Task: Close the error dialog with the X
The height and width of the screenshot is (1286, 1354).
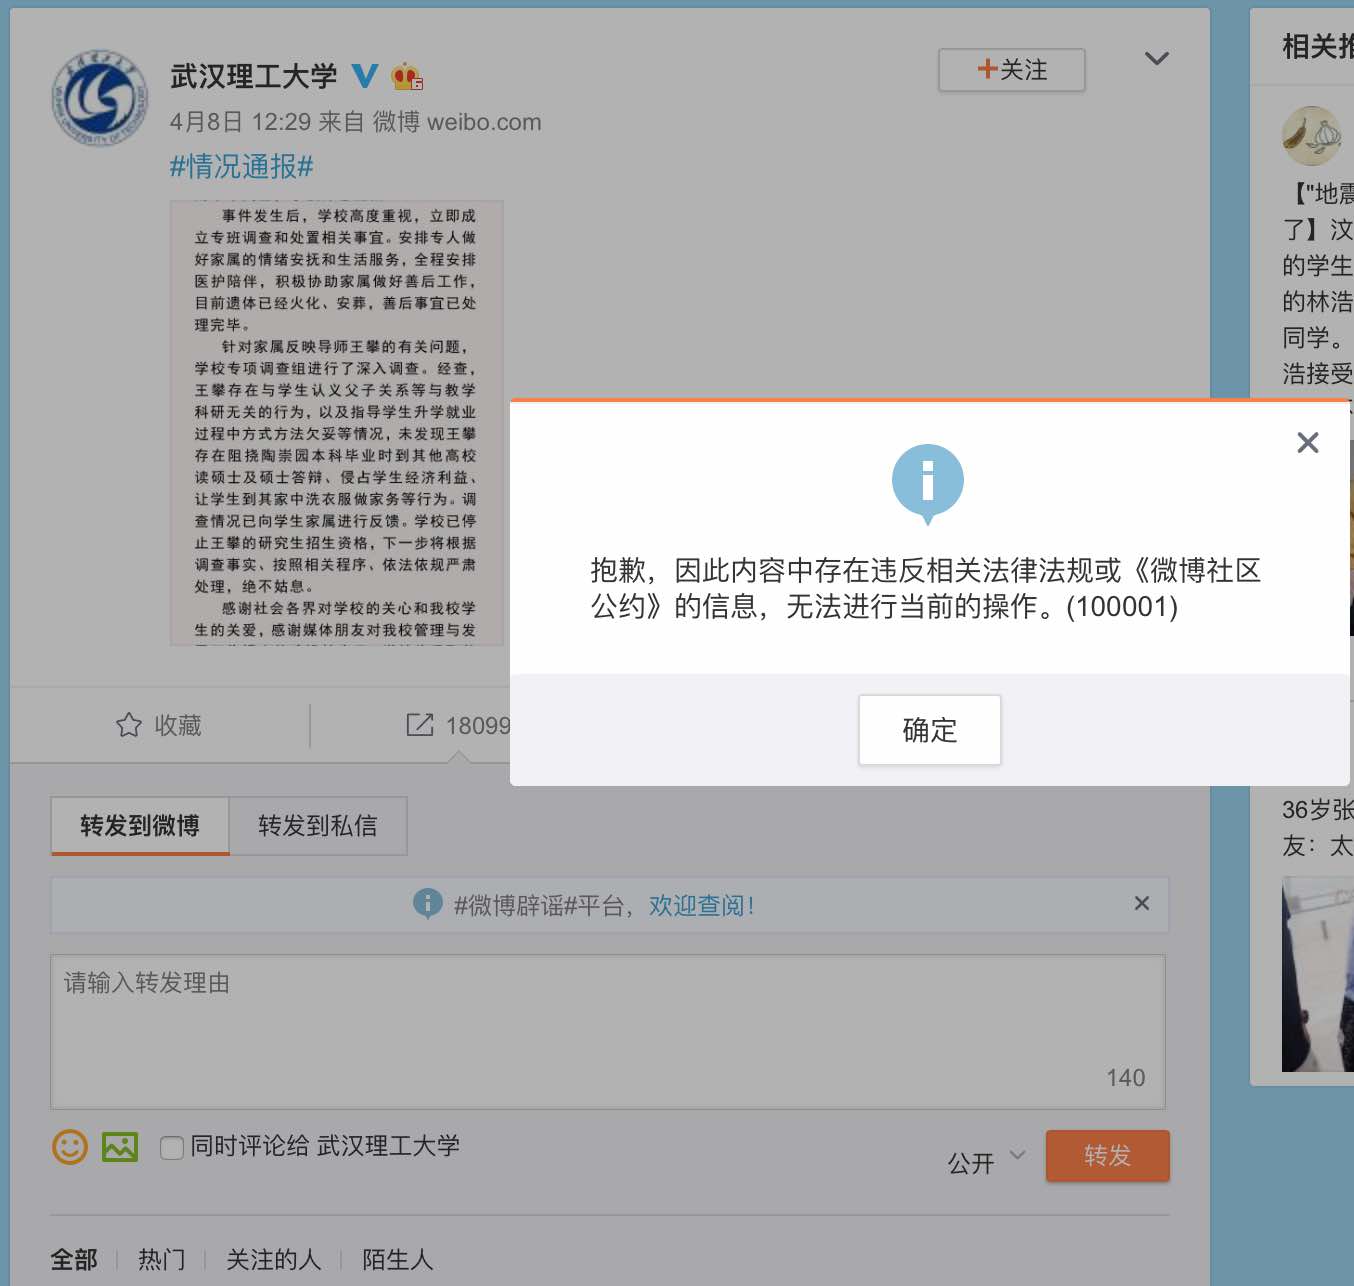Action: pyautogui.click(x=1307, y=443)
